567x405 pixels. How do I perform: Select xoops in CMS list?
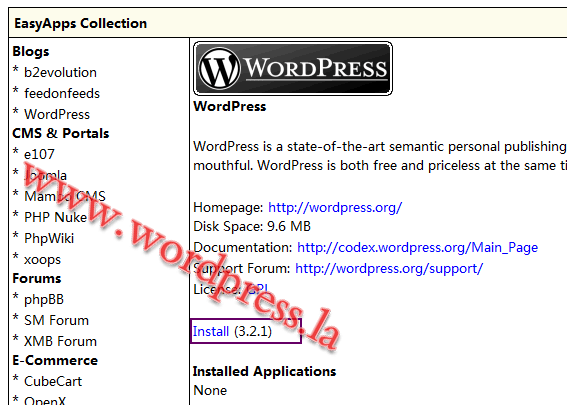point(42,260)
